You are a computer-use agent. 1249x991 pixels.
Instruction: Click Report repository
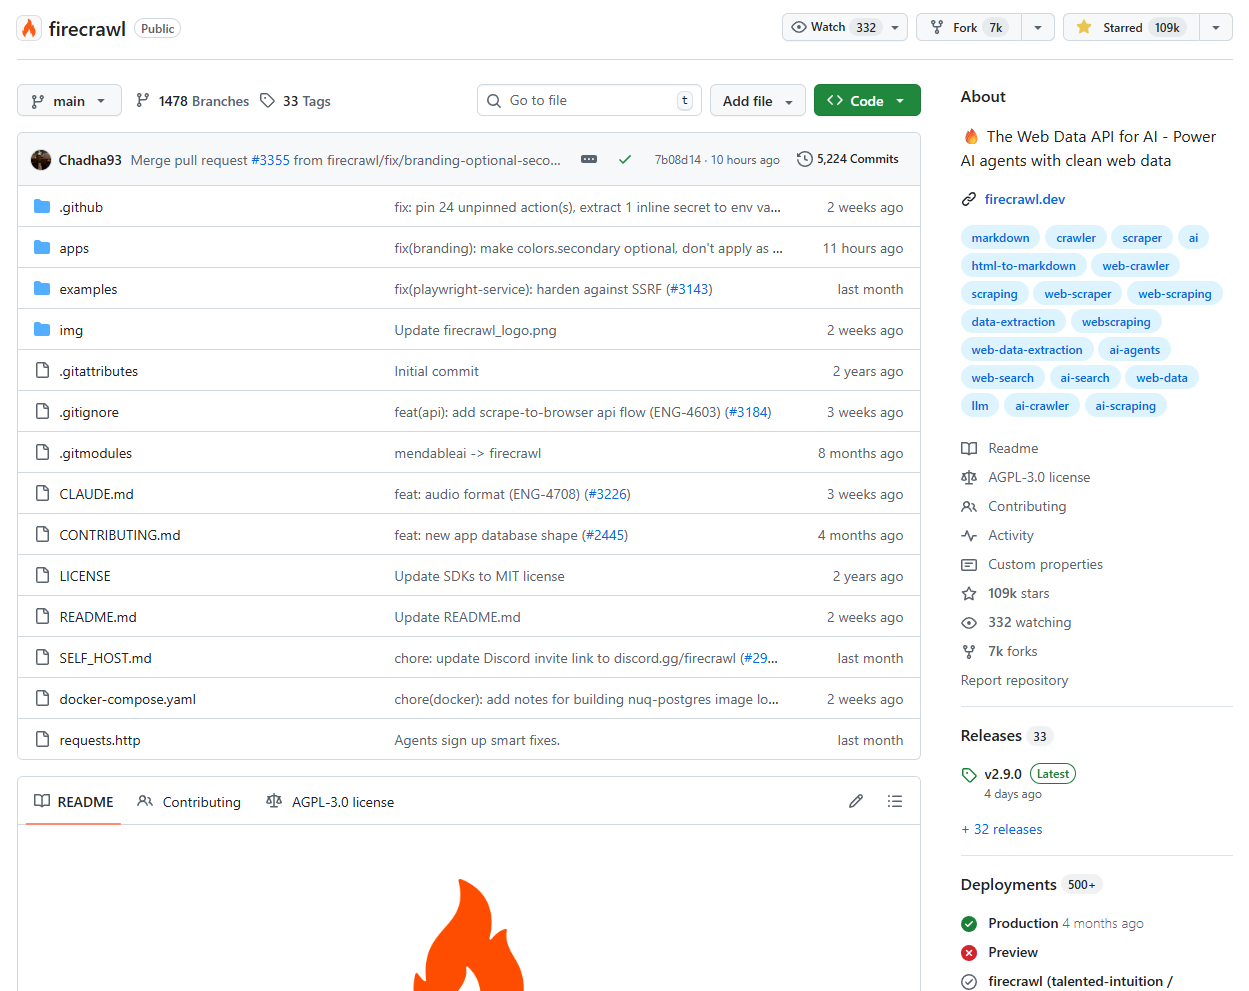click(x=1014, y=680)
